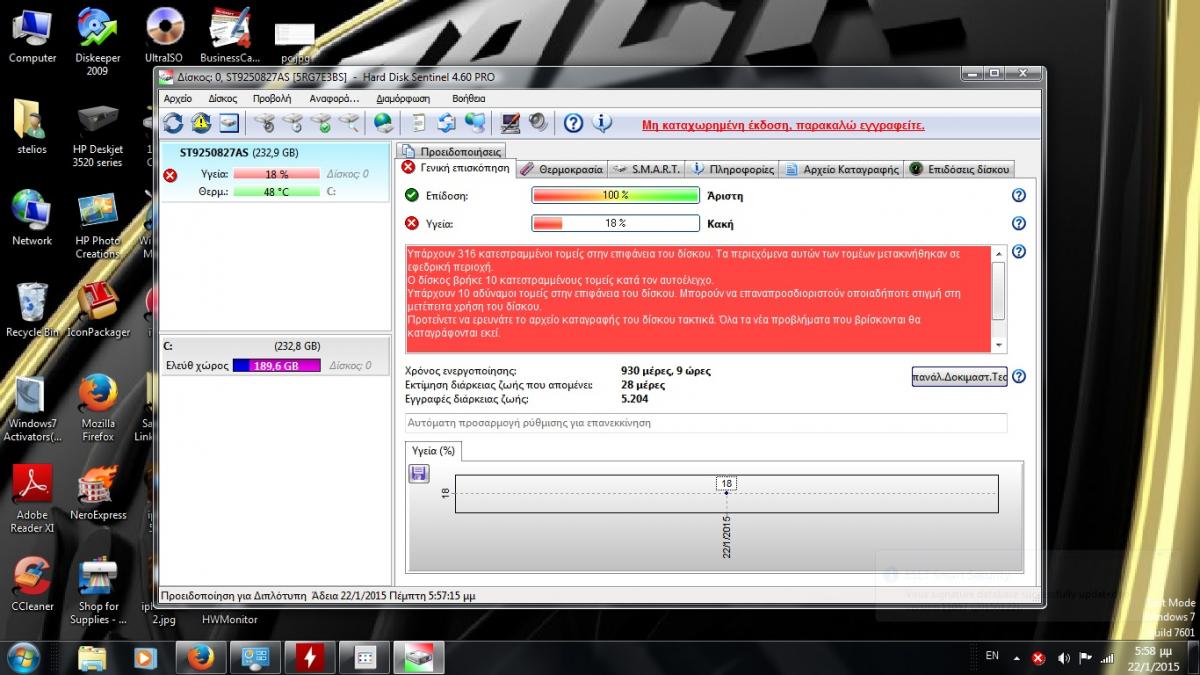
Task: Open NeroExpress desktop shortcut
Action: tap(98, 493)
